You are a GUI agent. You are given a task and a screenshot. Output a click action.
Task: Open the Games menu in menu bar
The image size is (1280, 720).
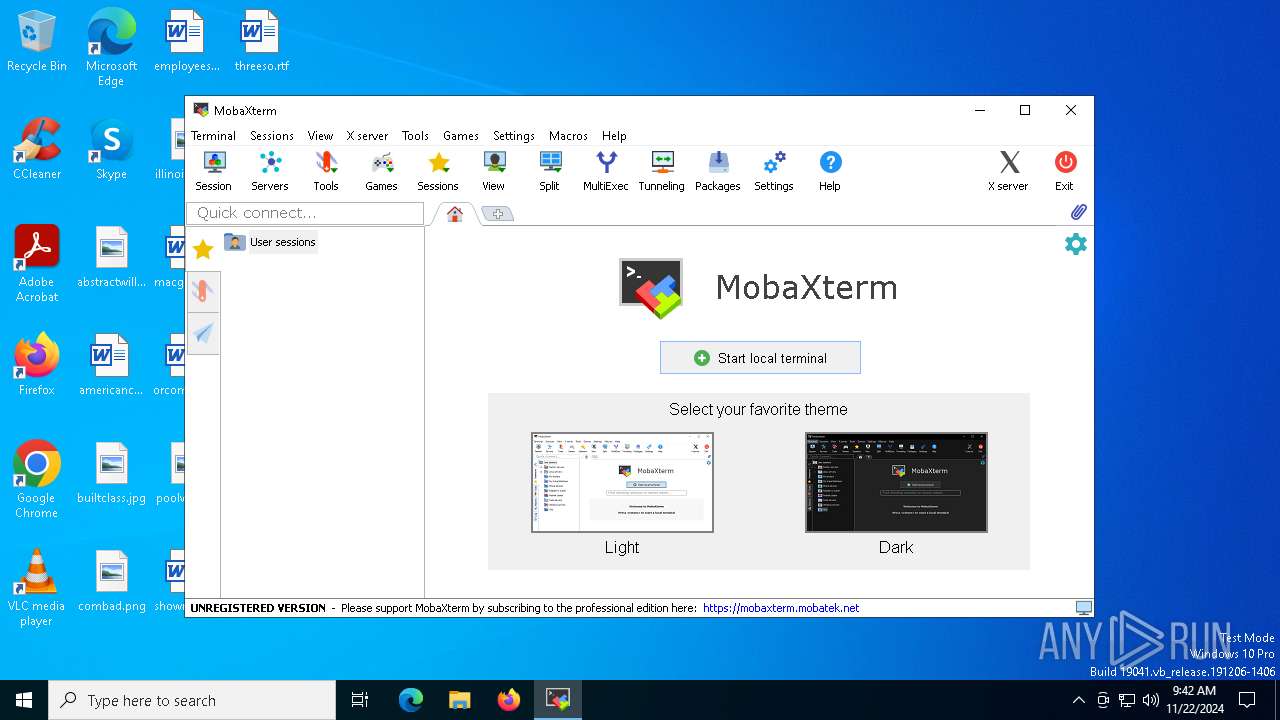click(461, 136)
